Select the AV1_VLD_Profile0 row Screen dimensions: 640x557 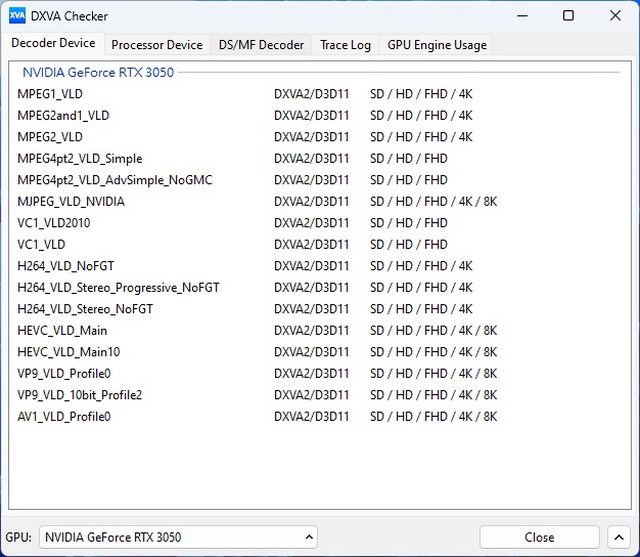point(64,417)
